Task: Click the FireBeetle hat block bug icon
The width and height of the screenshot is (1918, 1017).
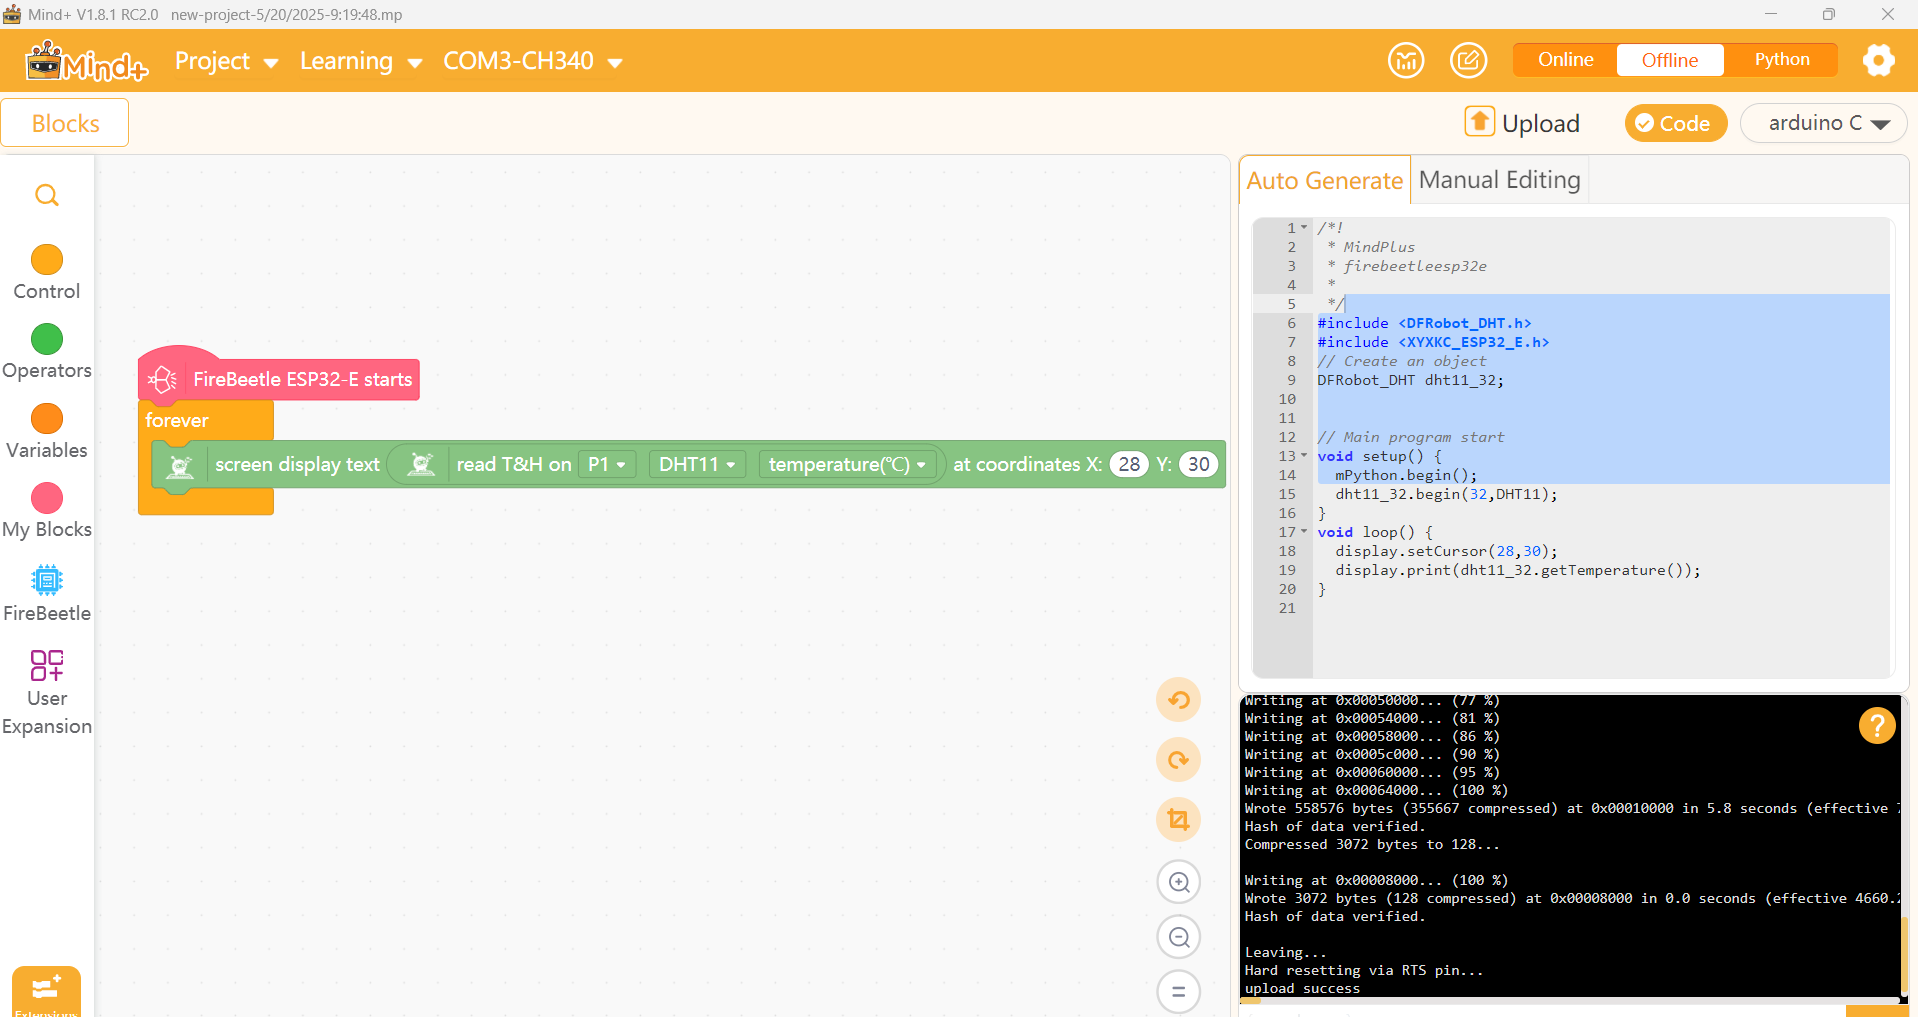Action: click(x=162, y=379)
